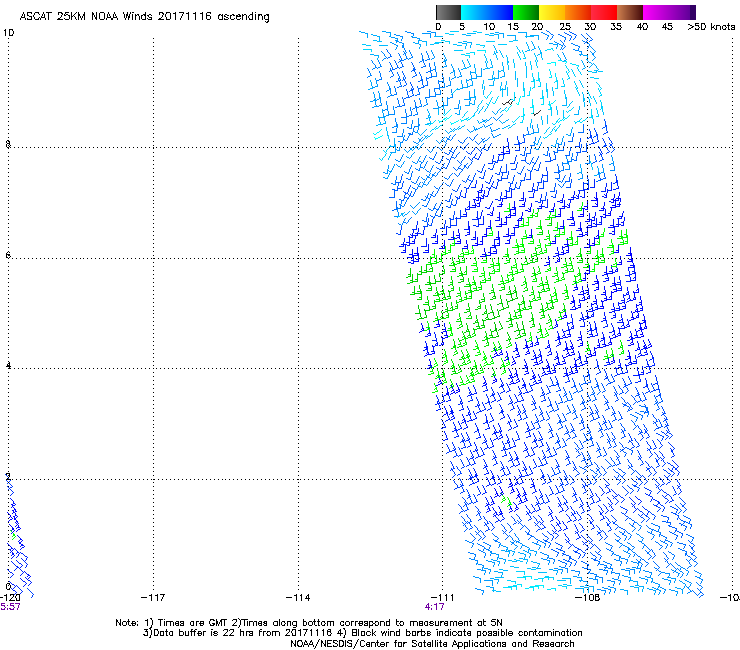Click the title 'ASCAT 25KM NOAA Winds 20171116 ascending'
740x650 pixels.
tap(144, 17)
